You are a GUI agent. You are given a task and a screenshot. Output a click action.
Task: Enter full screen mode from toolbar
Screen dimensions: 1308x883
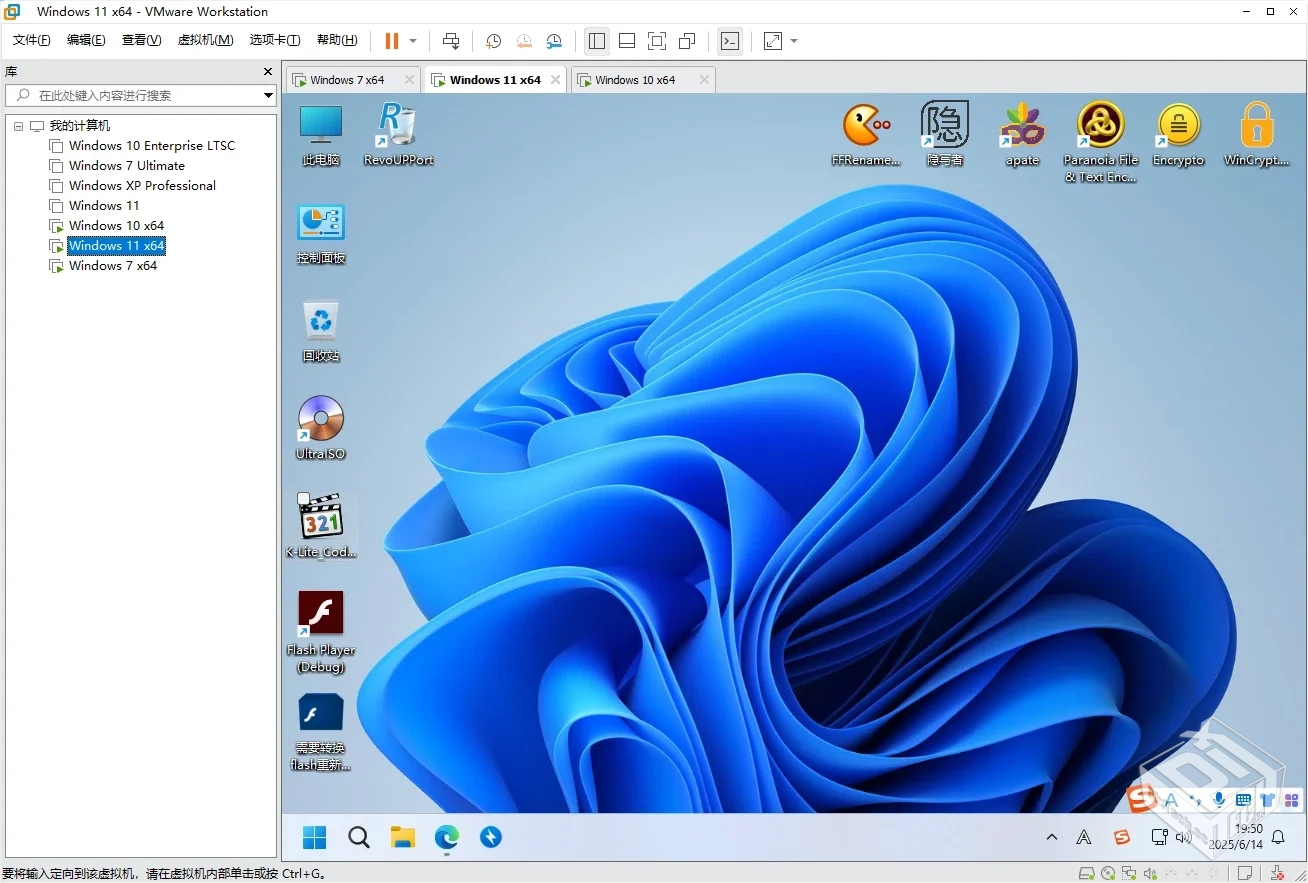coord(657,41)
